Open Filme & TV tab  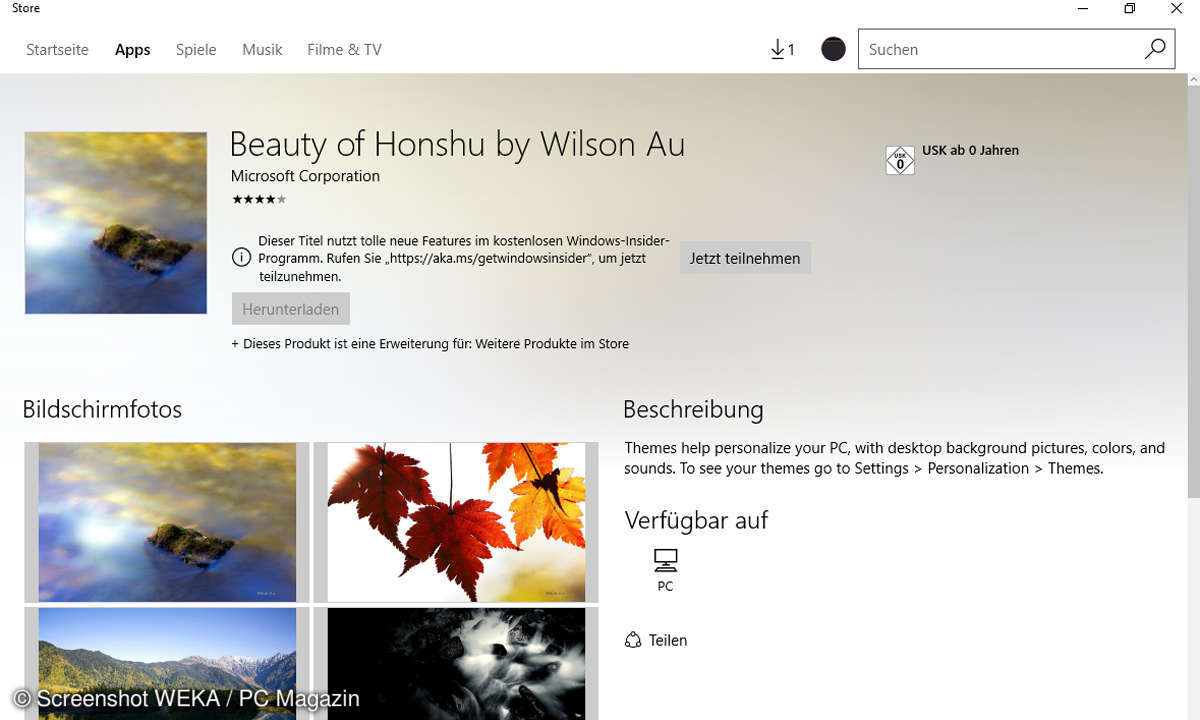pos(344,49)
